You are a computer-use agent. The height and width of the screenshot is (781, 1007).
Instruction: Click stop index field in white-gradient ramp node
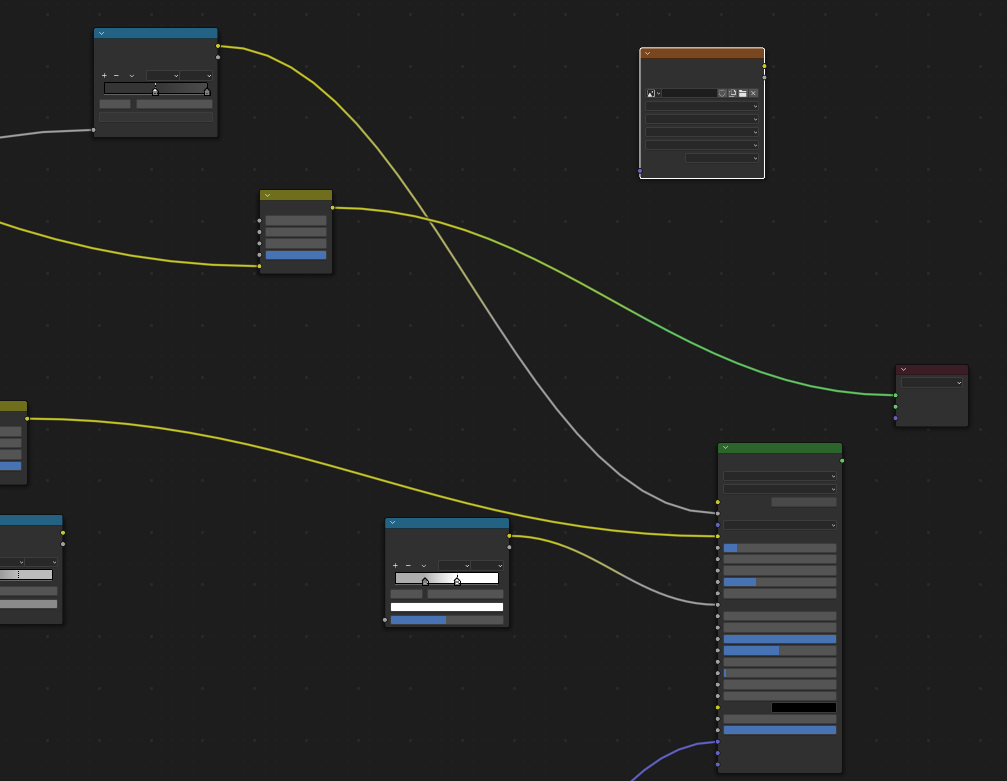pos(407,594)
